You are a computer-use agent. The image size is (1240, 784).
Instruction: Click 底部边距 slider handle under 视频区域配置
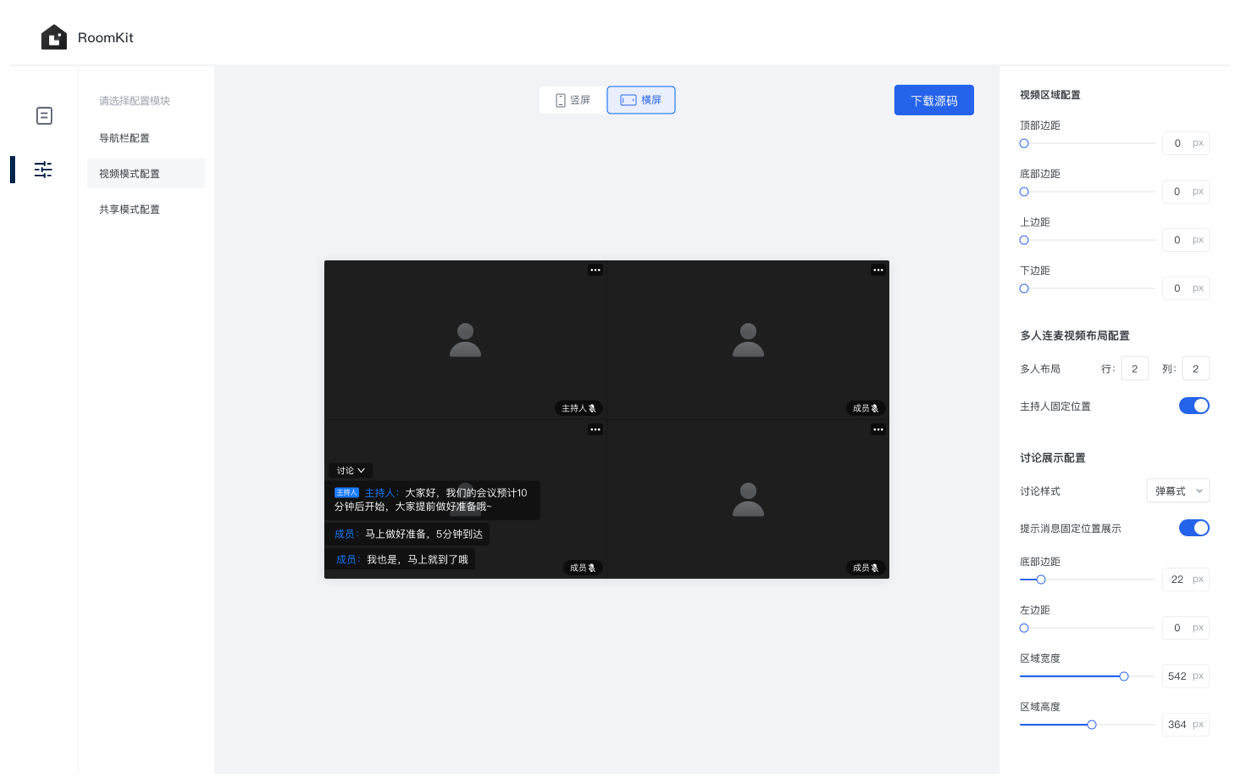point(1024,192)
